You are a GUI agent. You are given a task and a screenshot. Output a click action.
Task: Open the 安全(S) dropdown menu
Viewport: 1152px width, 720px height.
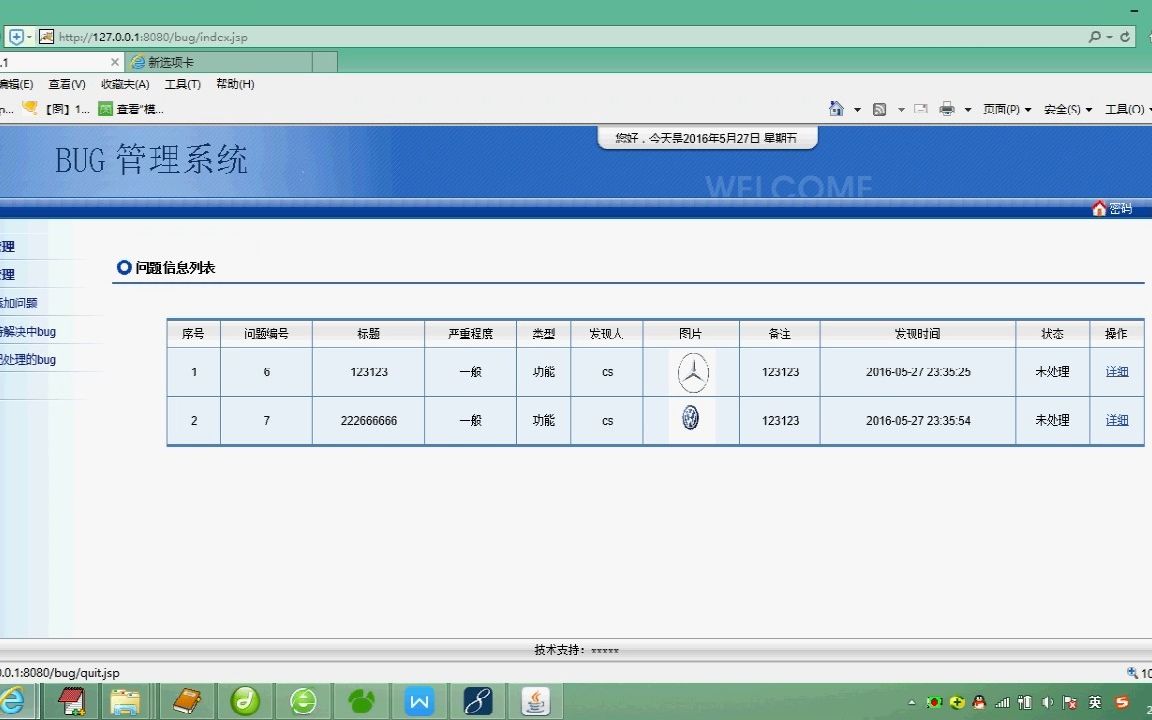click(x=1062, y=109)
